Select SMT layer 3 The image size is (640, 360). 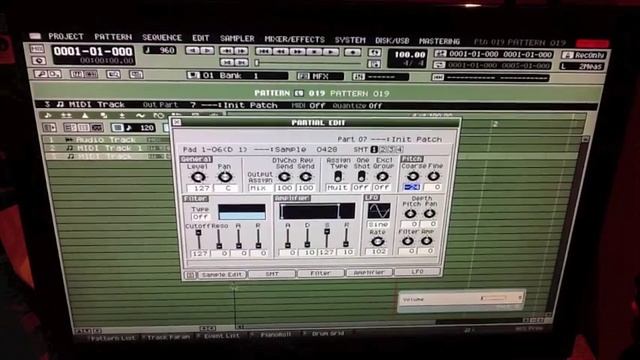tap(391, 149)
